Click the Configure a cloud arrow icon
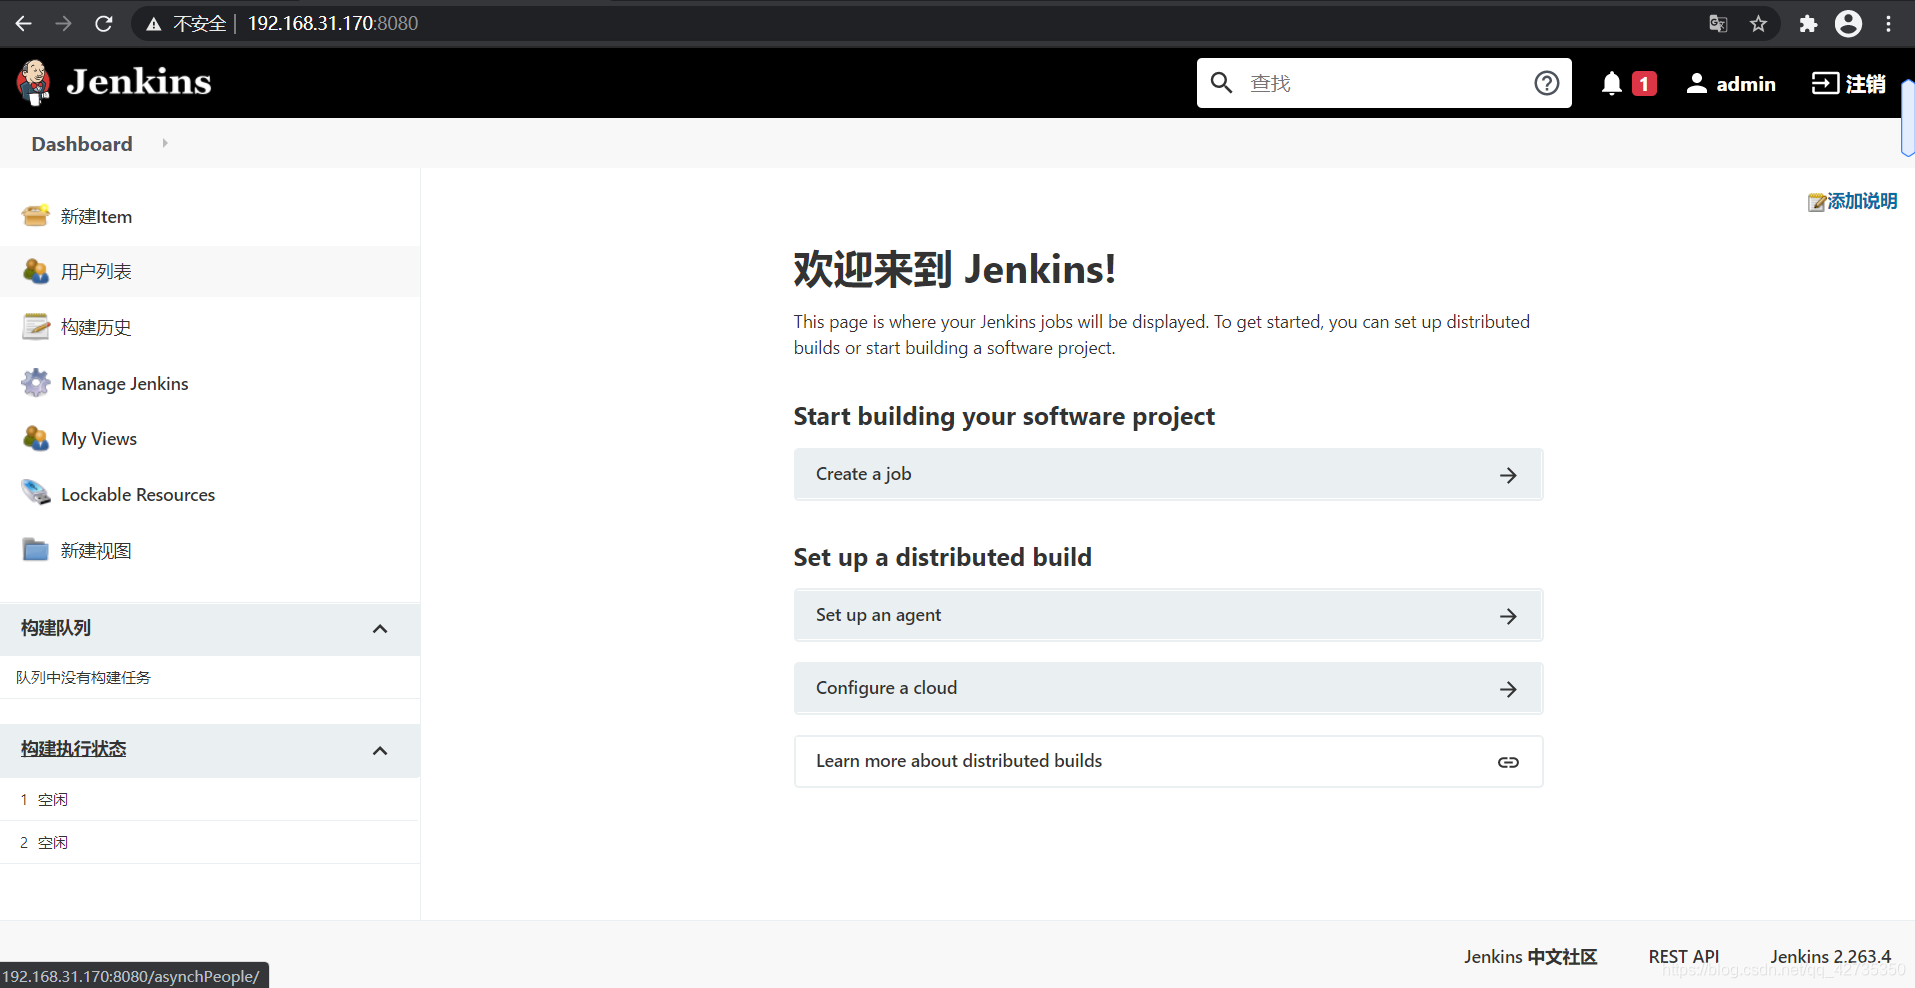This screenshot has width=1915, height=988. coord(1508,689)
